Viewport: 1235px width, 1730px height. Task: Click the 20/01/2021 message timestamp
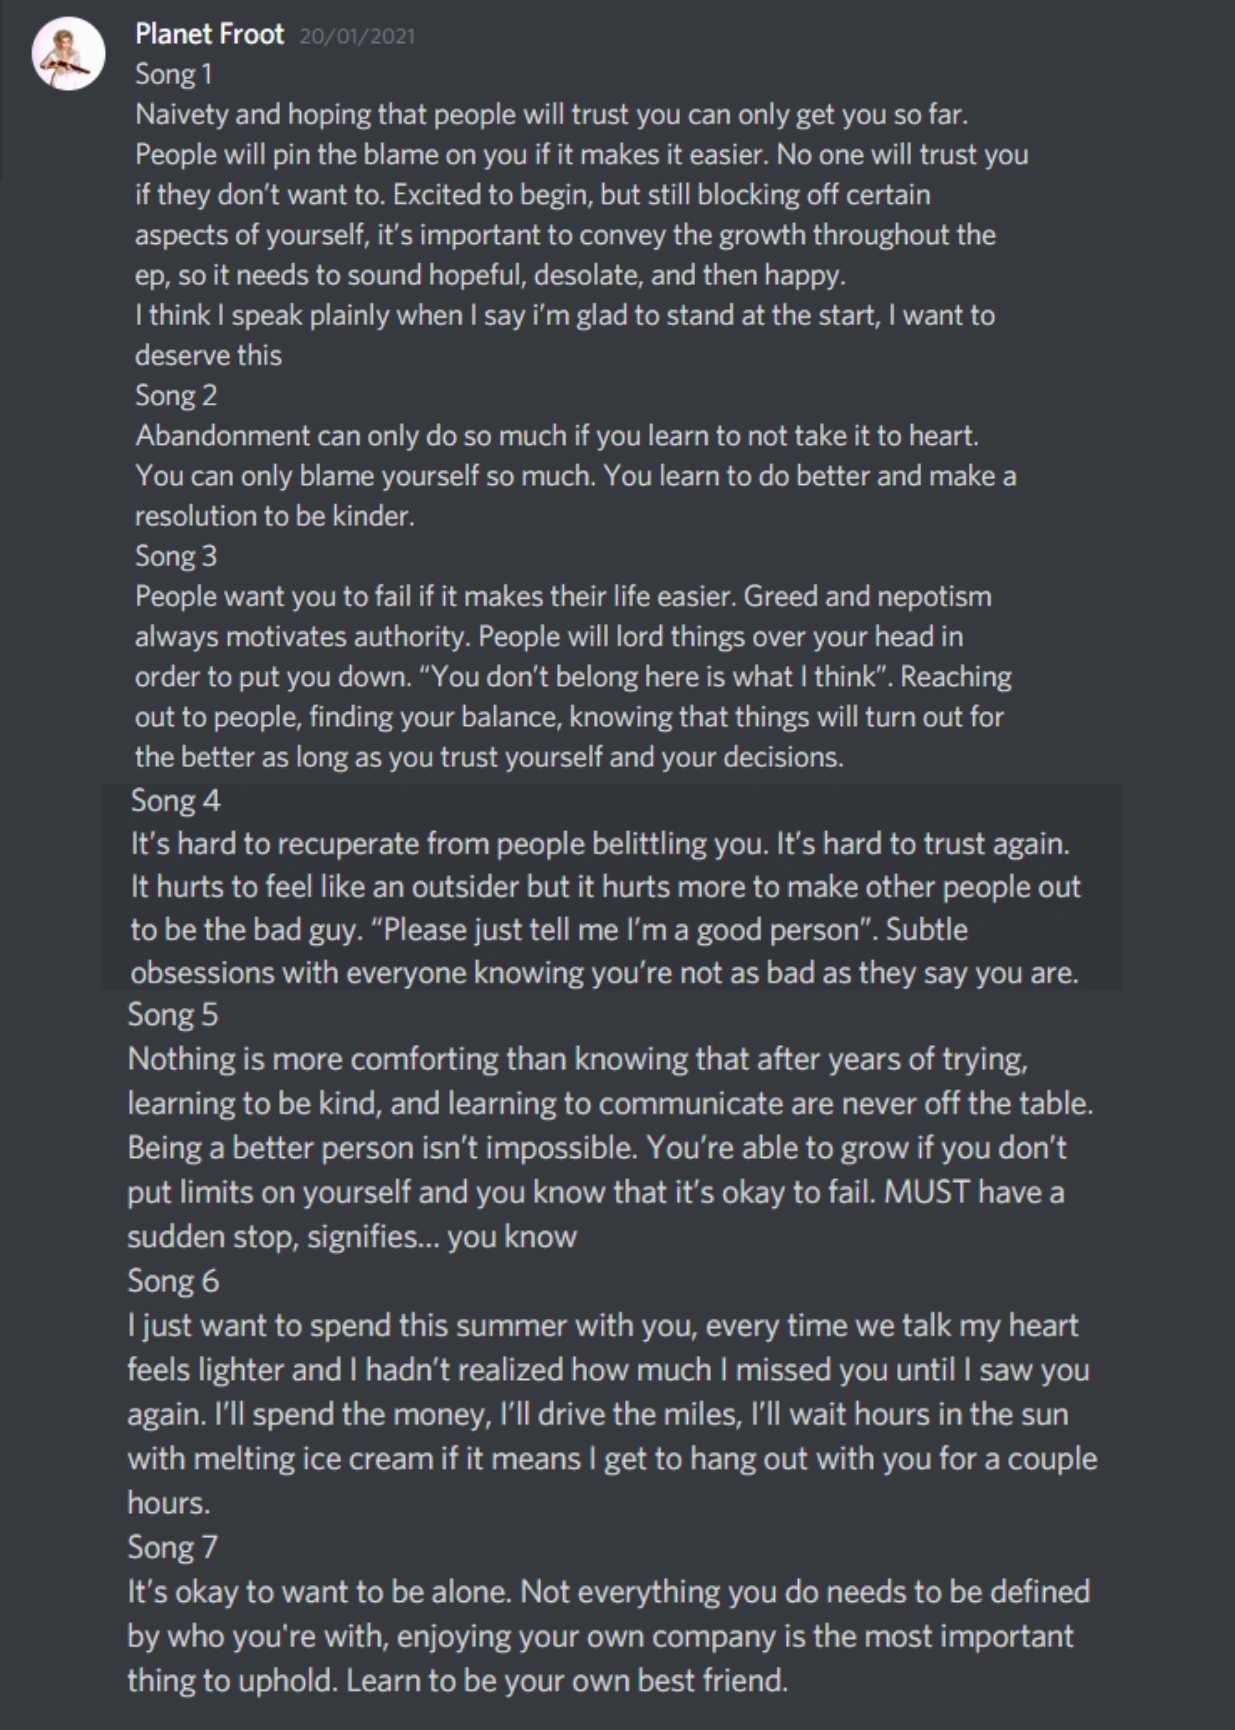[356, 36]
